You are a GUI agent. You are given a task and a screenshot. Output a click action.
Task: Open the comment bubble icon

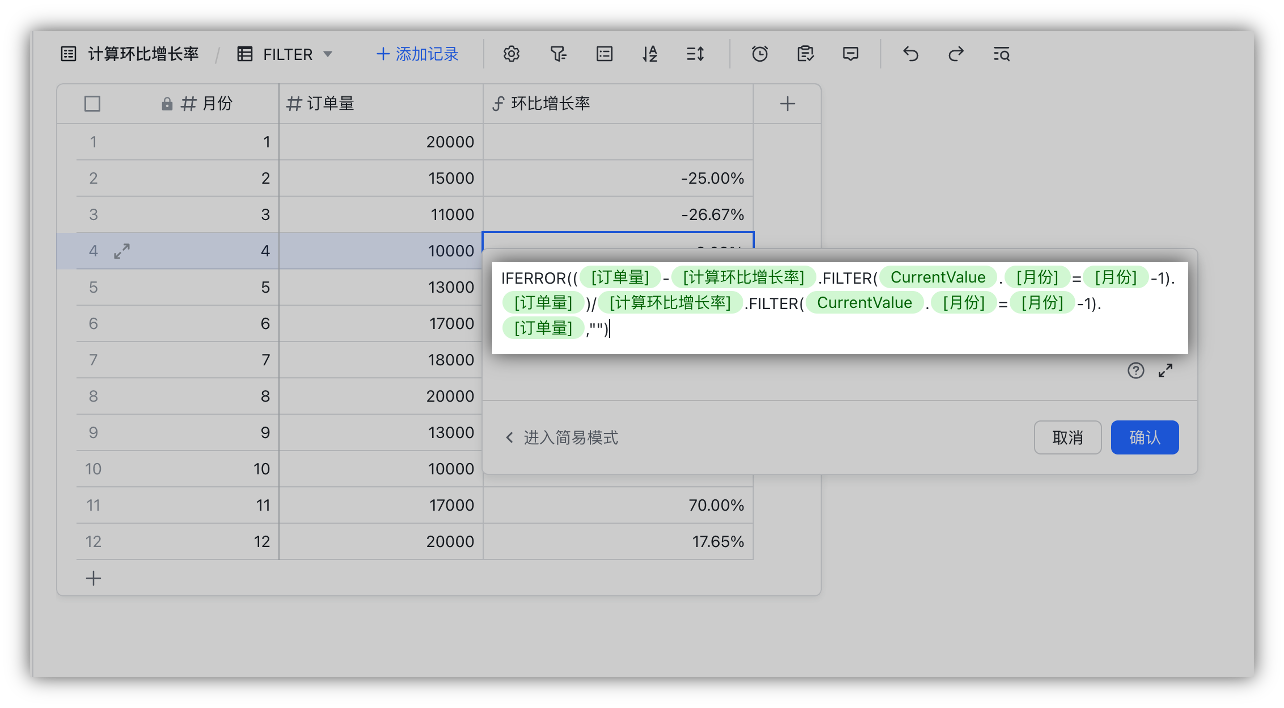(850, 53)
